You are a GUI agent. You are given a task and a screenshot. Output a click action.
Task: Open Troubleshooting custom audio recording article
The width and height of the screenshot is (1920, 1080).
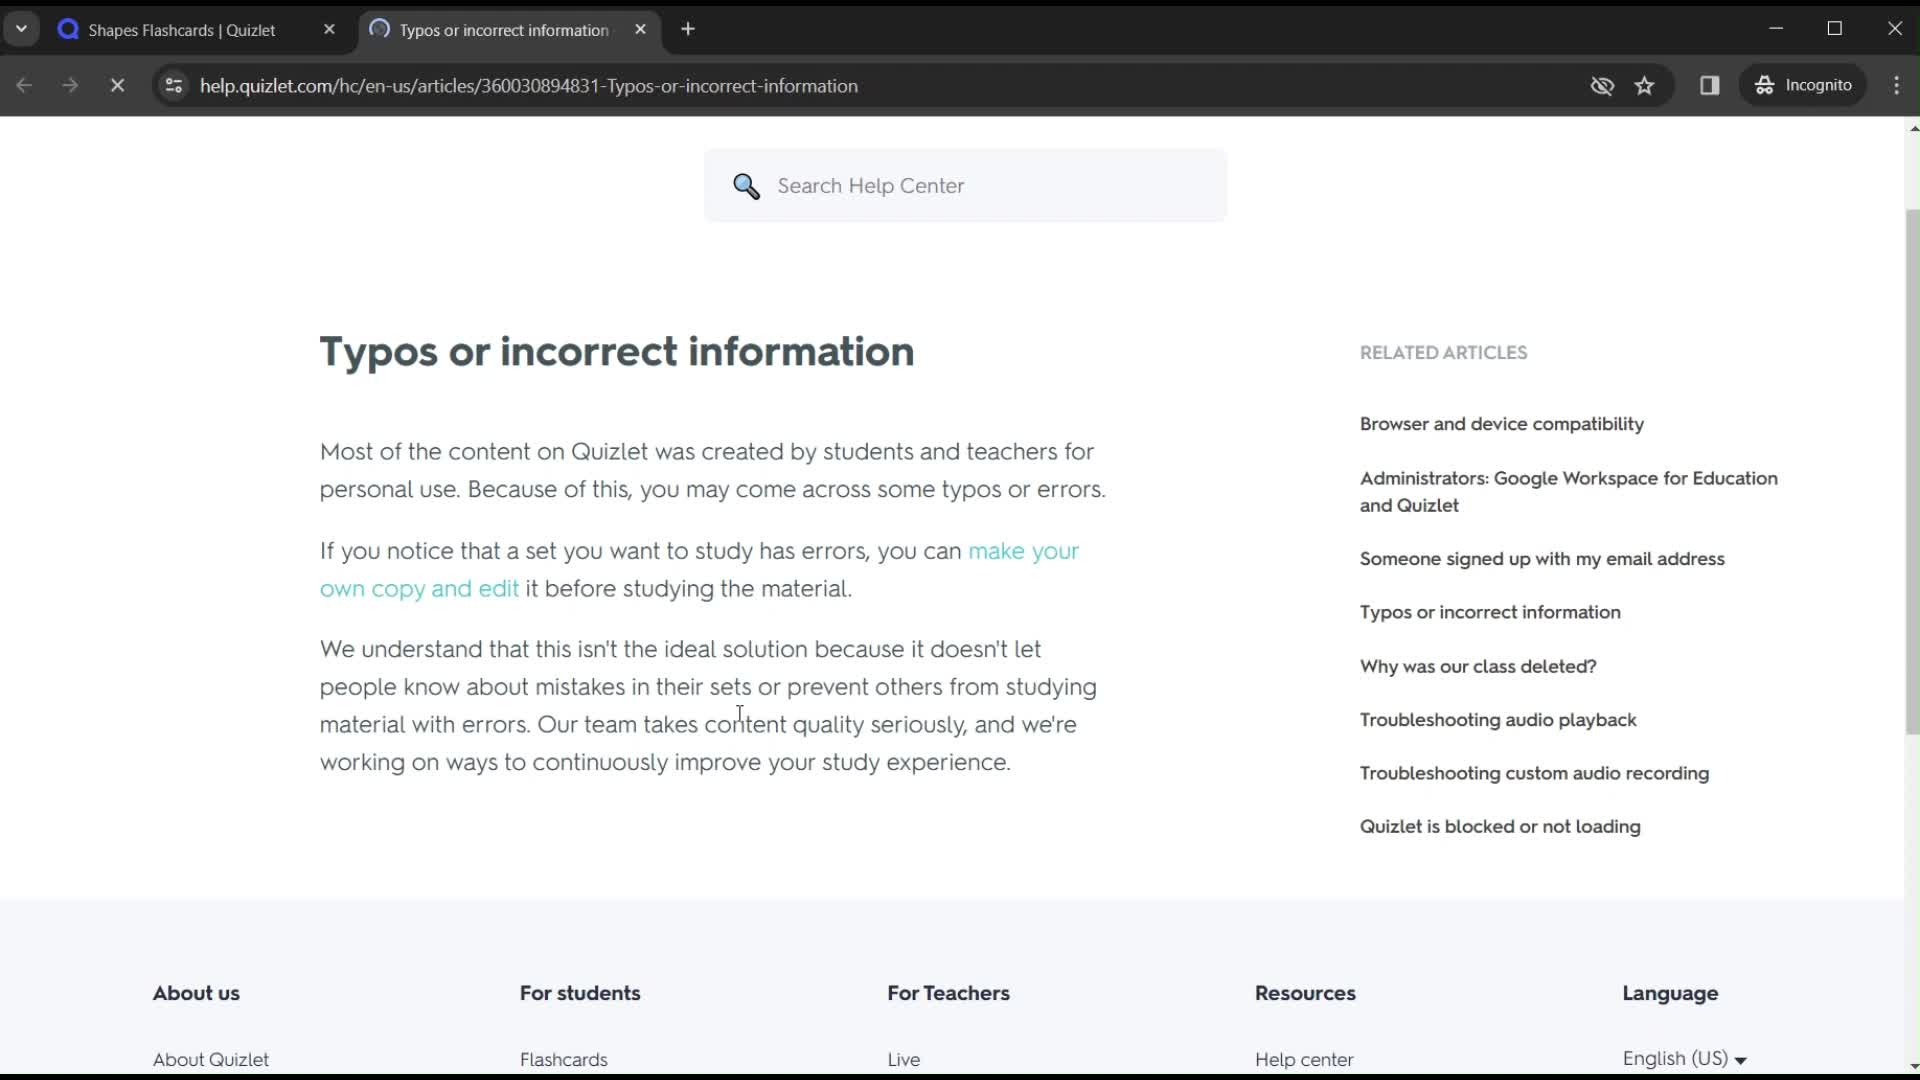[x=1534, y=773]
